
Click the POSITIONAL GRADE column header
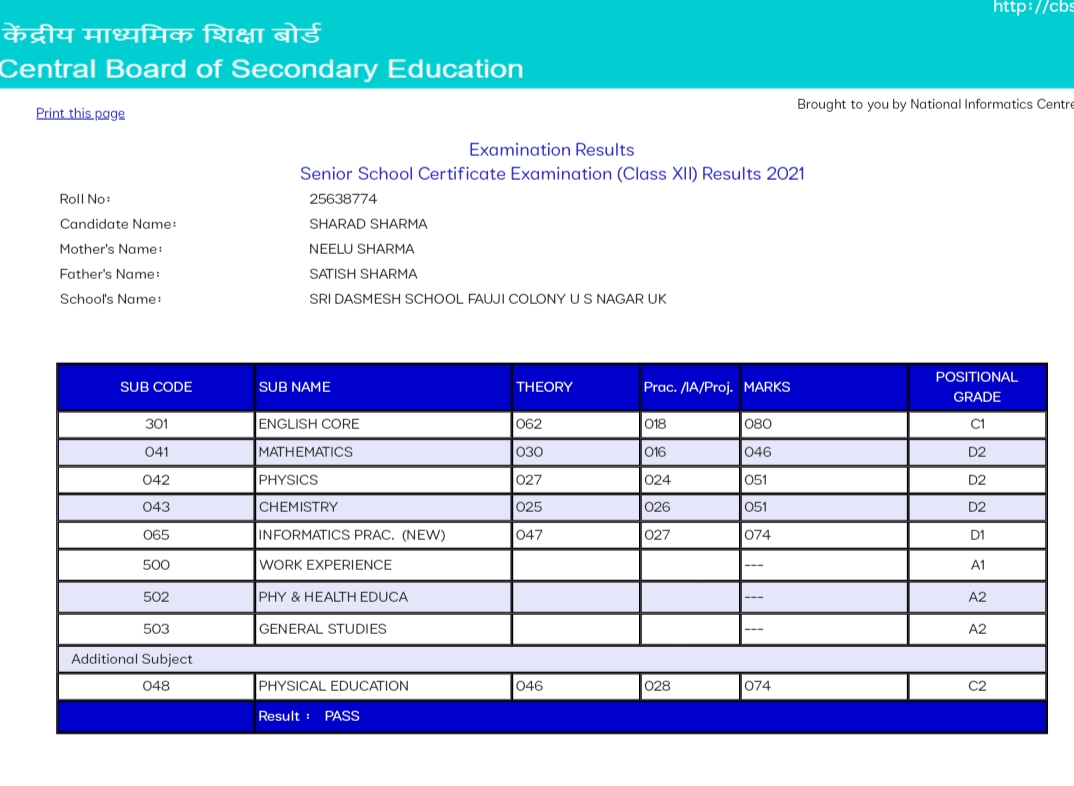click(x=977, y=387)
